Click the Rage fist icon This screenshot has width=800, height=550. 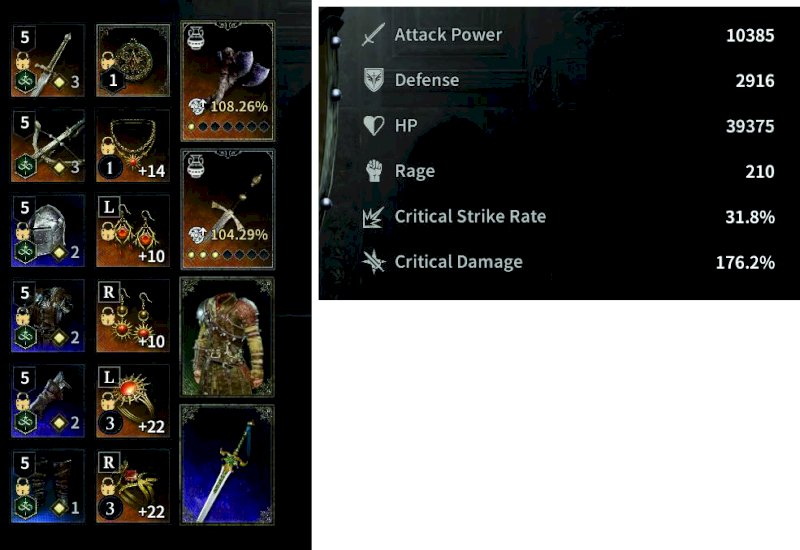(x=374, y=171)
